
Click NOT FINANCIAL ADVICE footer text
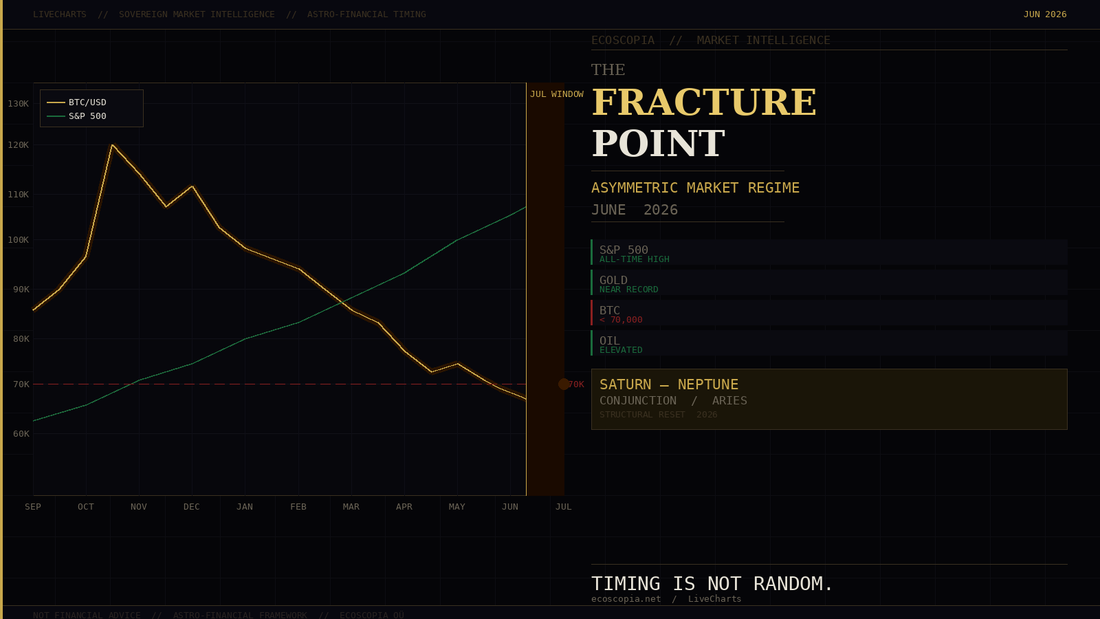coord(87,615)
